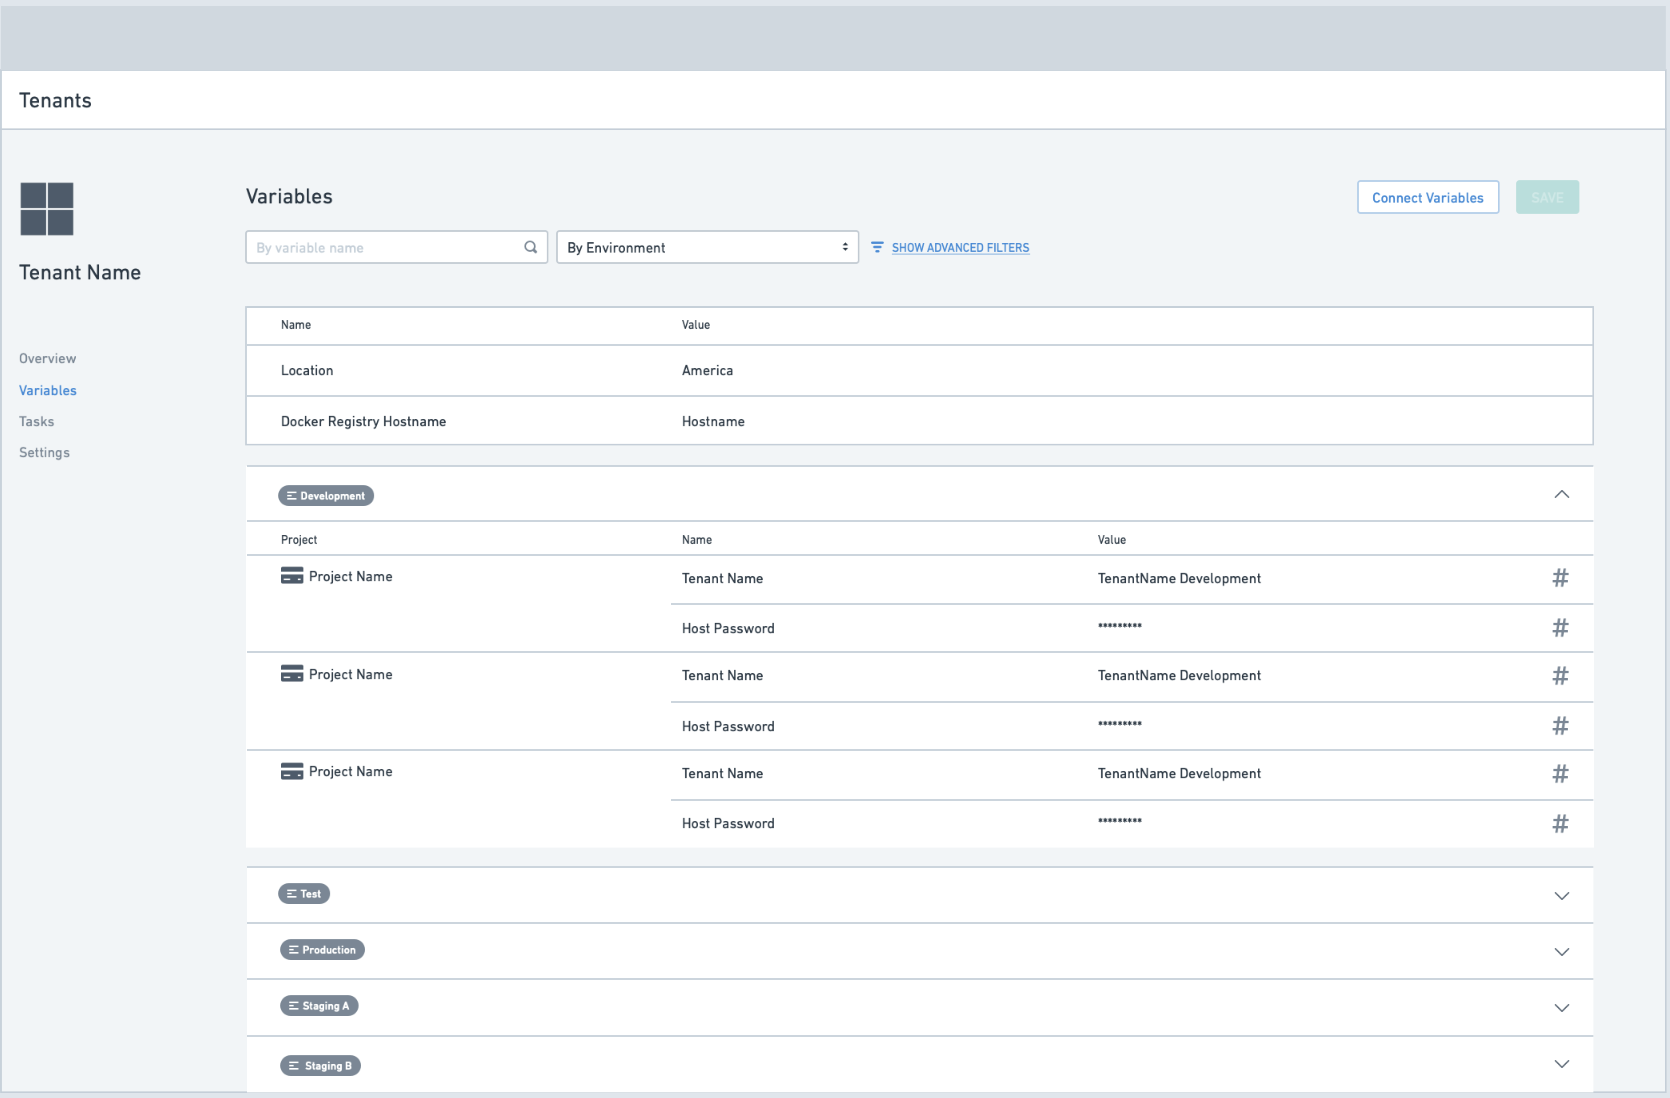
Task: Click hash icon for first Host Password row
Action: [1560, 628]
